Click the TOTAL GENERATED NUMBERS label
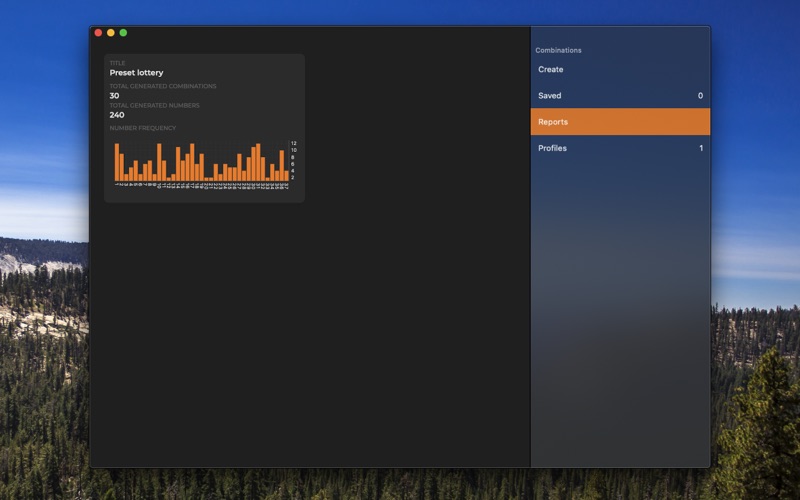The width and height of the screenshot is (800, 500). [155, 106]
